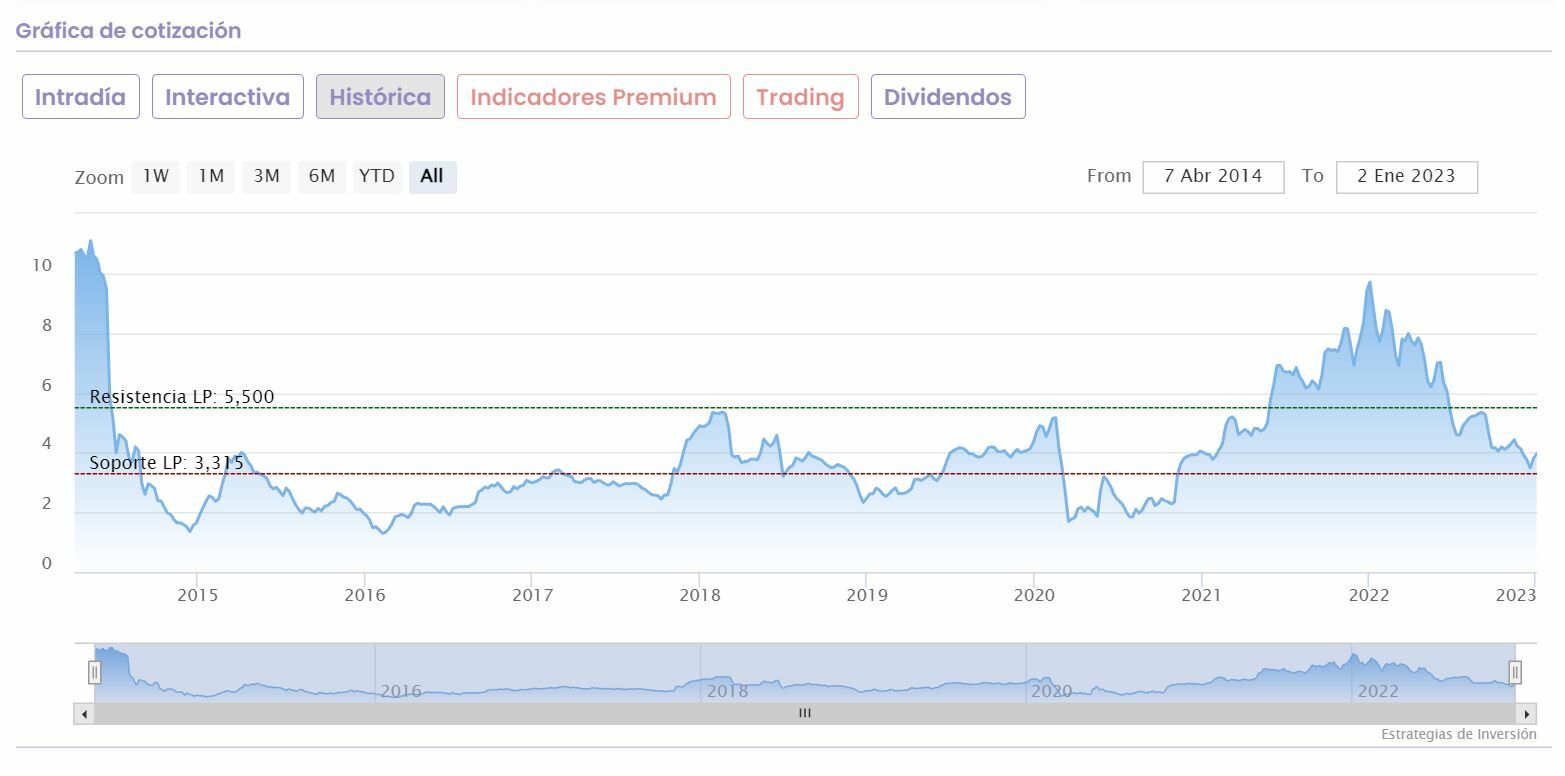Viewport: 1565px width, 776px height.
Task: Click the navigator right scroll arrow
Action: click(x=1527, y=714)
